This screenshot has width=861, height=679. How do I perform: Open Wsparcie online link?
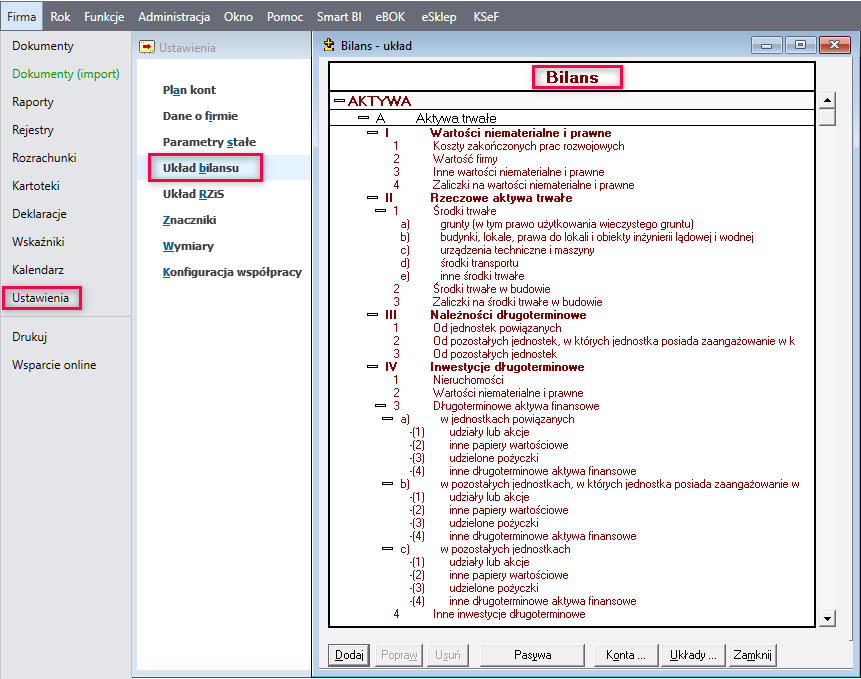54,365
